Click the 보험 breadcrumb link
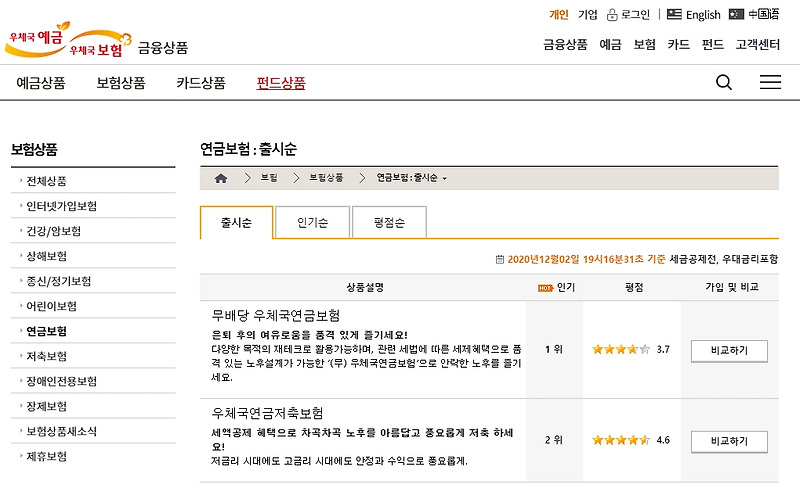Screen dimensions: 800x488 269,178
